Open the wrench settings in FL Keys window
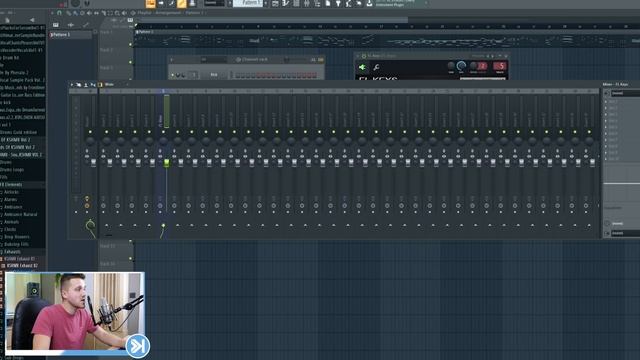640x360 pixels. [376, 67]
